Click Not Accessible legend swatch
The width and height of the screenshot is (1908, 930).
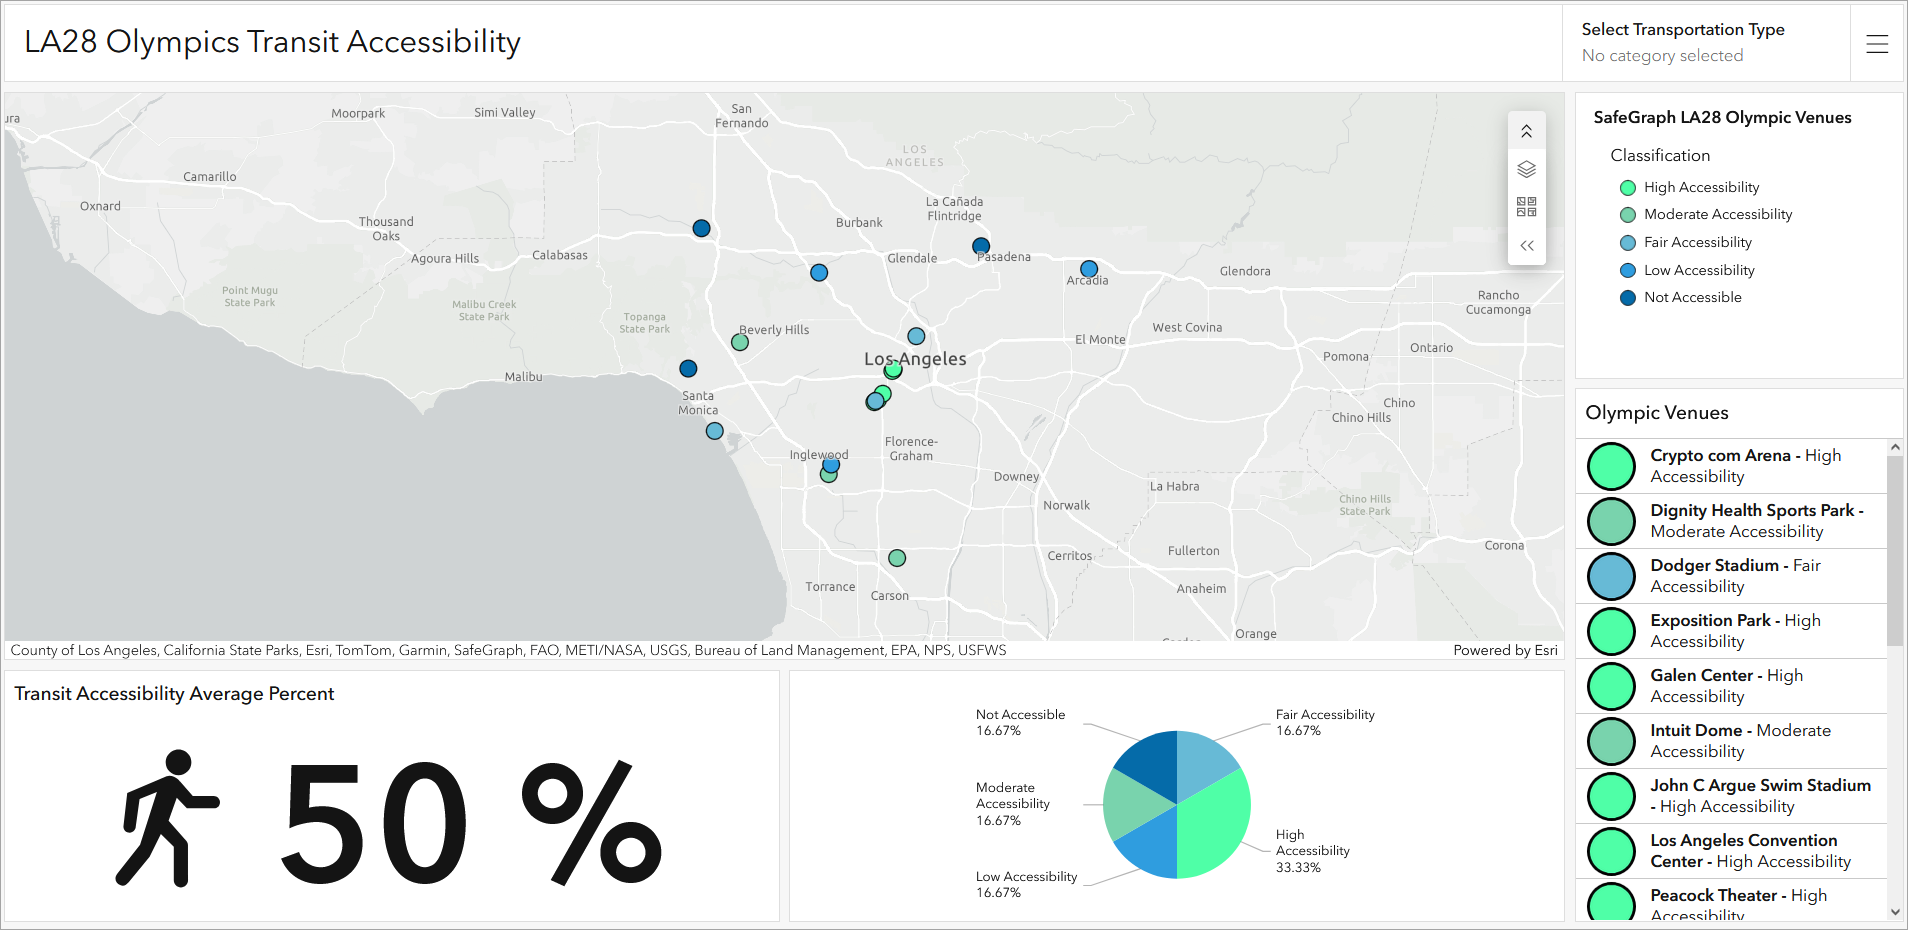pos(1628,298)
